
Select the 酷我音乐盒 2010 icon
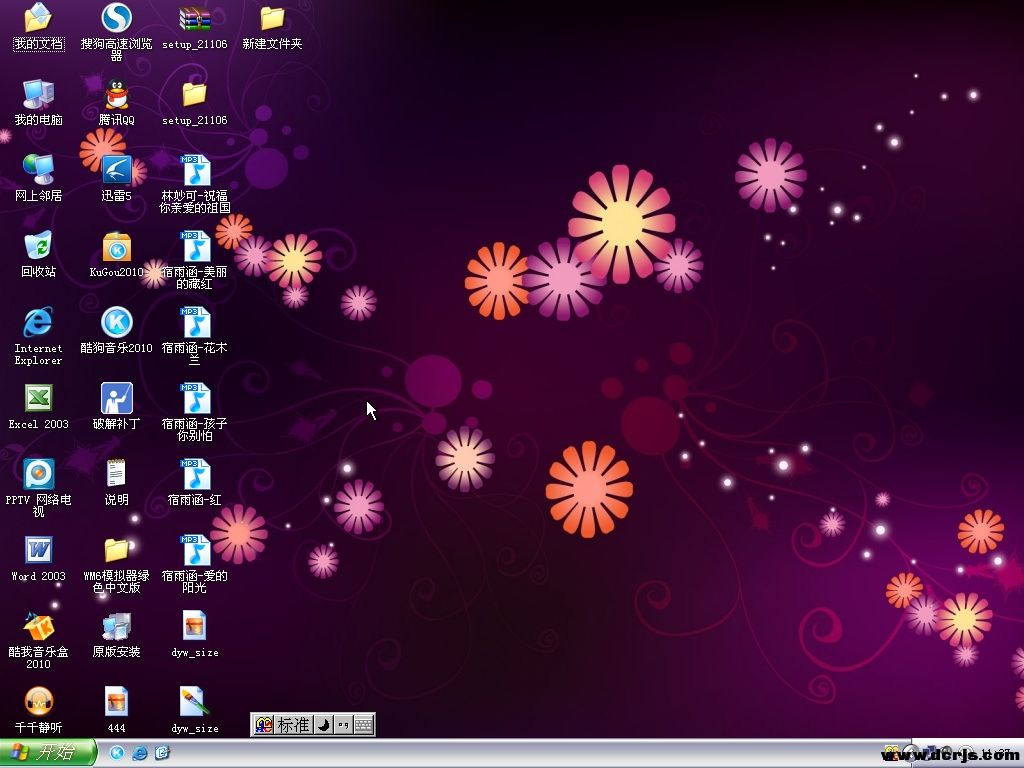[38, 627]
